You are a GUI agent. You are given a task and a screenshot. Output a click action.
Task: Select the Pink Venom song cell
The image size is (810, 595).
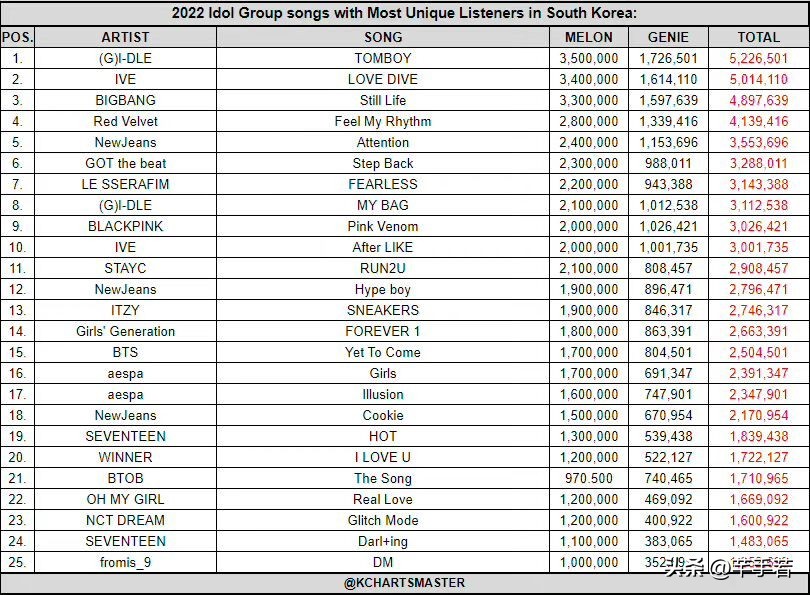pyautogui.click(x=383, y=226)
